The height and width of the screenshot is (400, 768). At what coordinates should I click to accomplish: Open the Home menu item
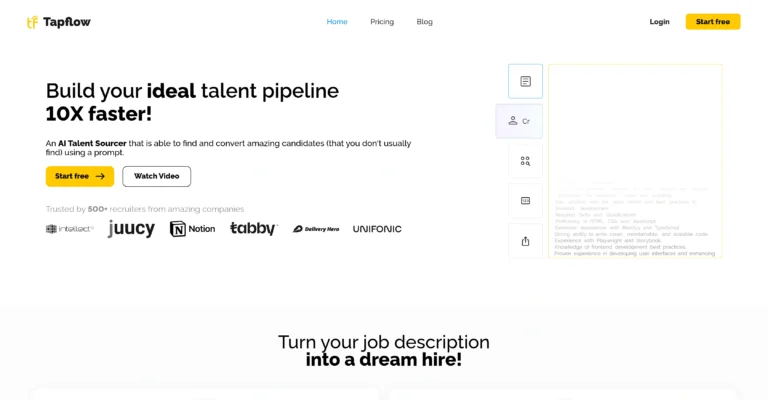pyautogui.click(x=337, y=22)
